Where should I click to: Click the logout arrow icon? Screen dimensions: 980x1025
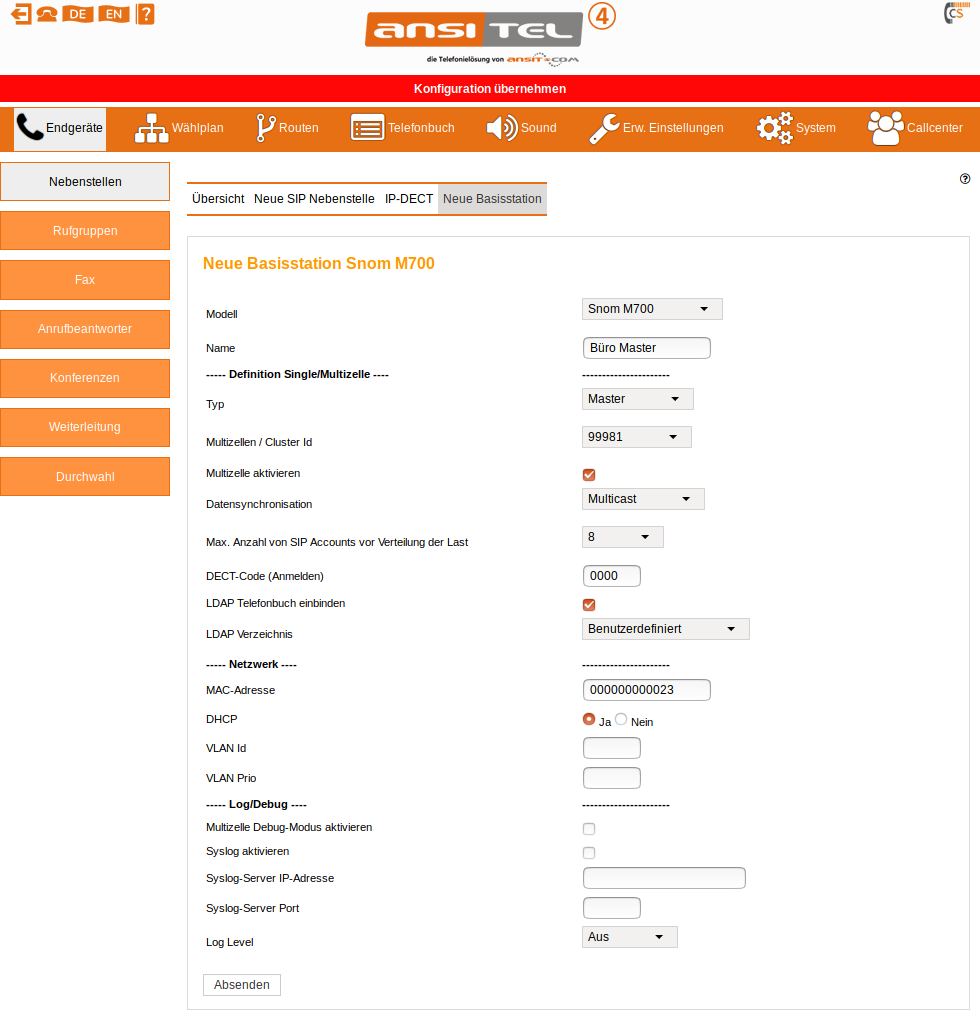(21, 14)
